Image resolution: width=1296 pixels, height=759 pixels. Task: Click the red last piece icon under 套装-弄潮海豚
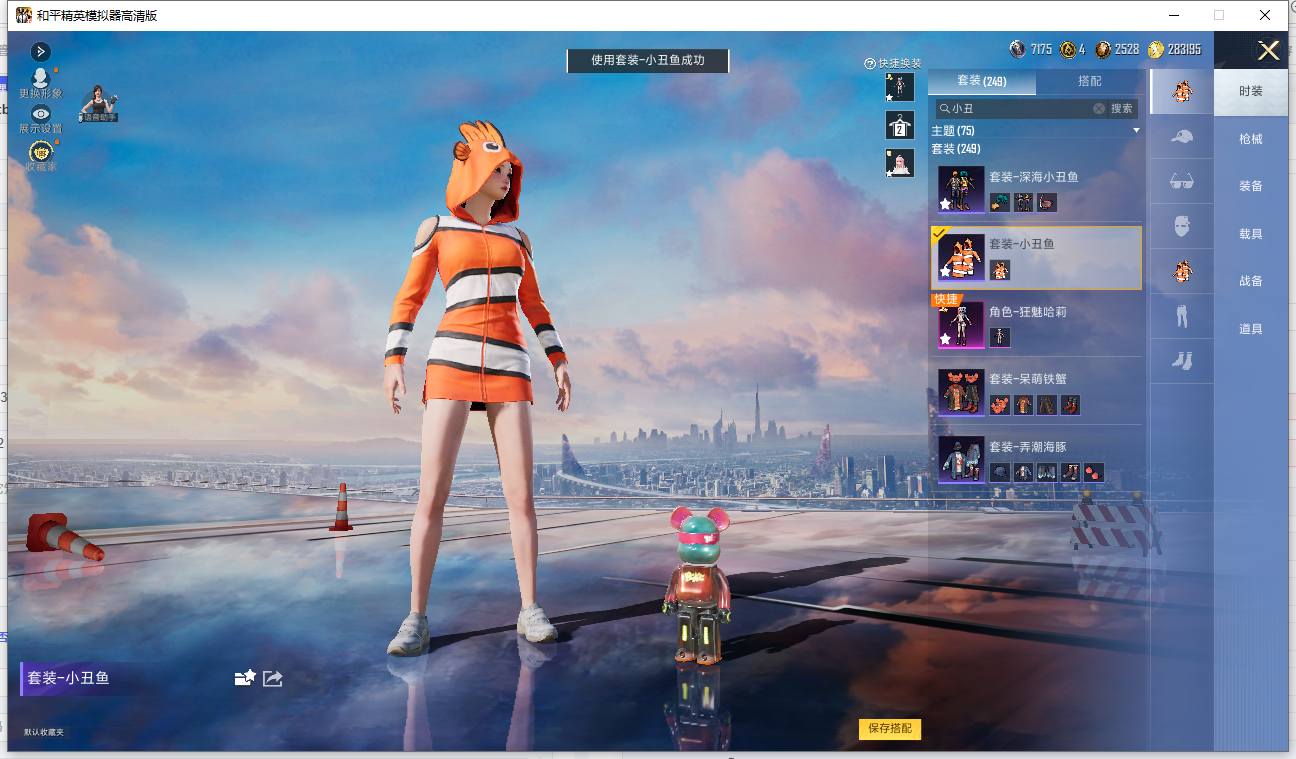(1093, 473)
